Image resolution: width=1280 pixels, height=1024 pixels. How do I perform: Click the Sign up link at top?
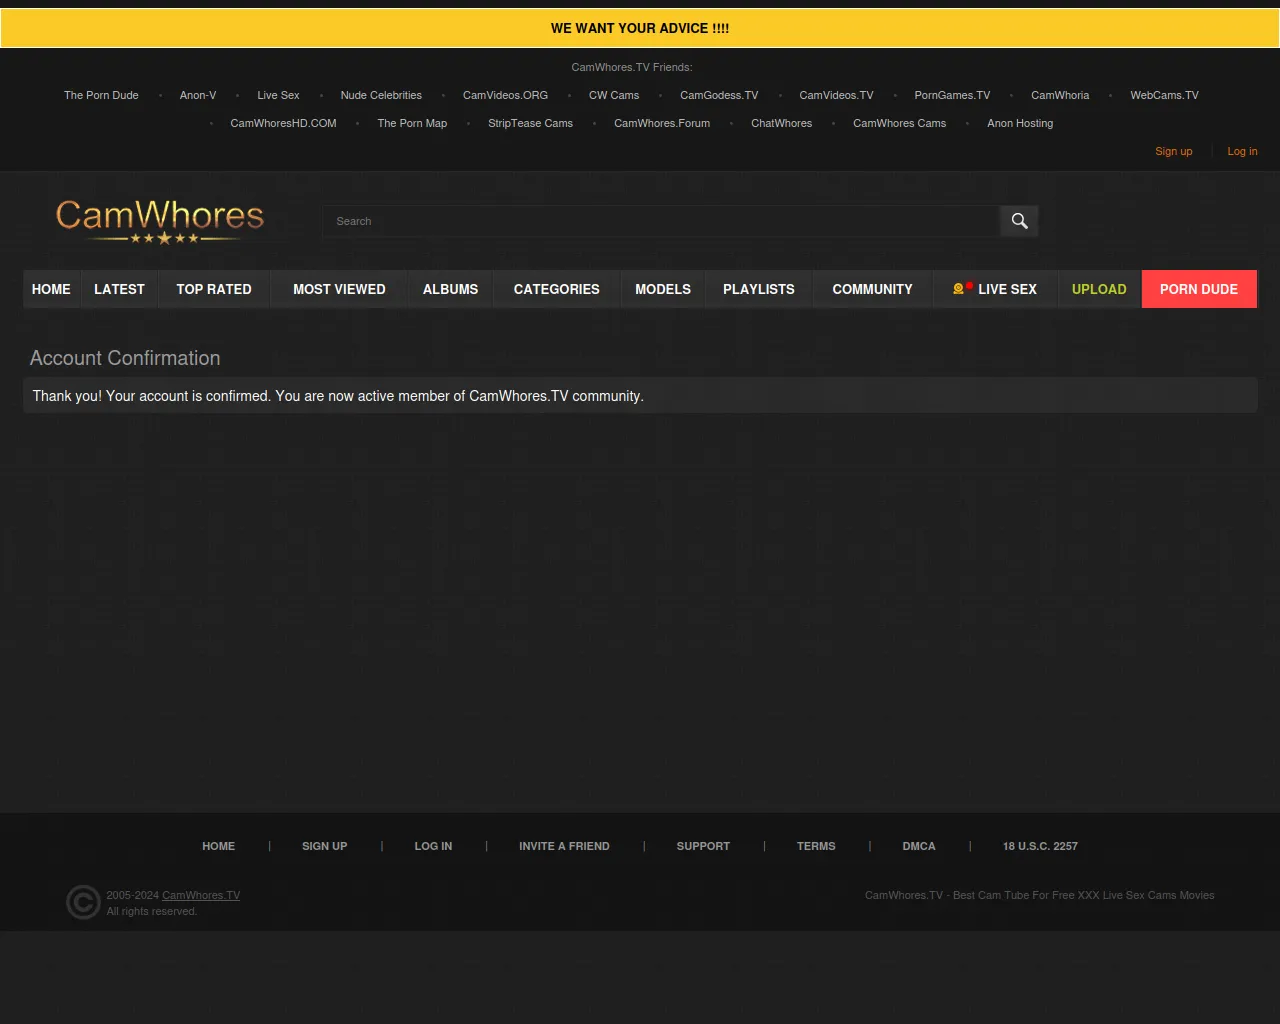click(x=1173, y=152)
